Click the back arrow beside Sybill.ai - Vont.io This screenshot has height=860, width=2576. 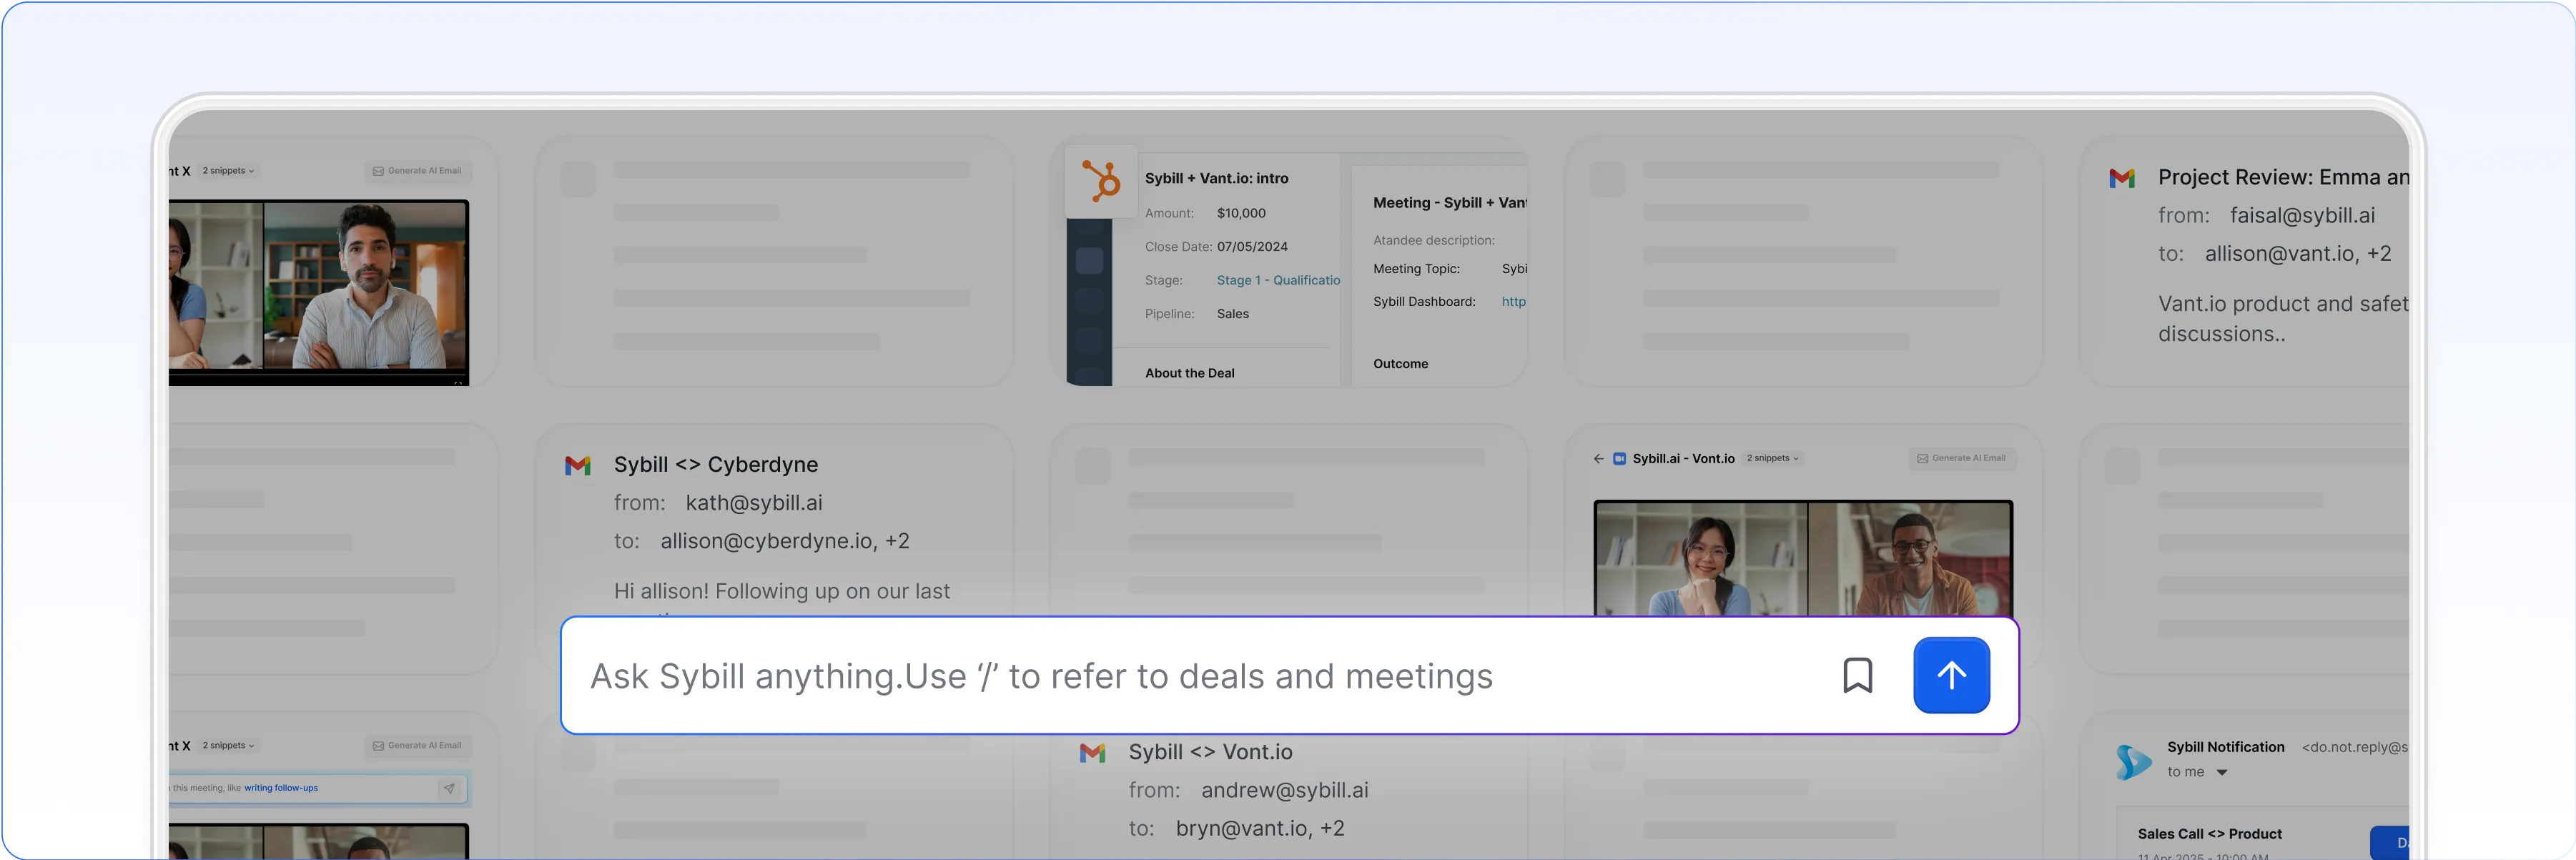coord(1598,459)
